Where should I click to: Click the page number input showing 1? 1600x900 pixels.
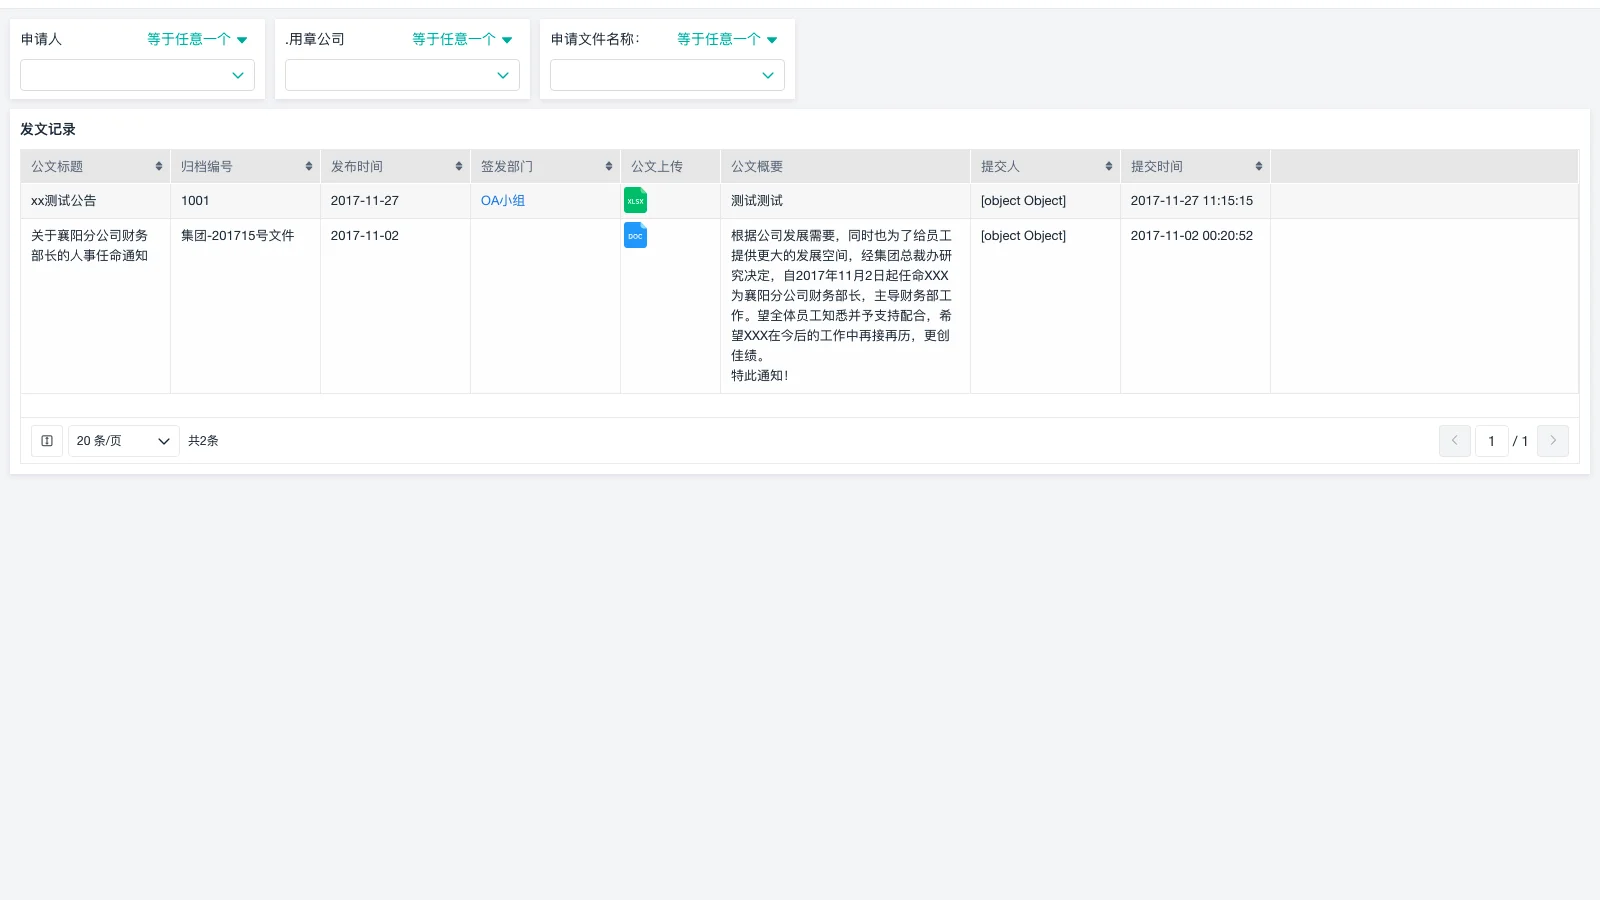[1491, 441]
